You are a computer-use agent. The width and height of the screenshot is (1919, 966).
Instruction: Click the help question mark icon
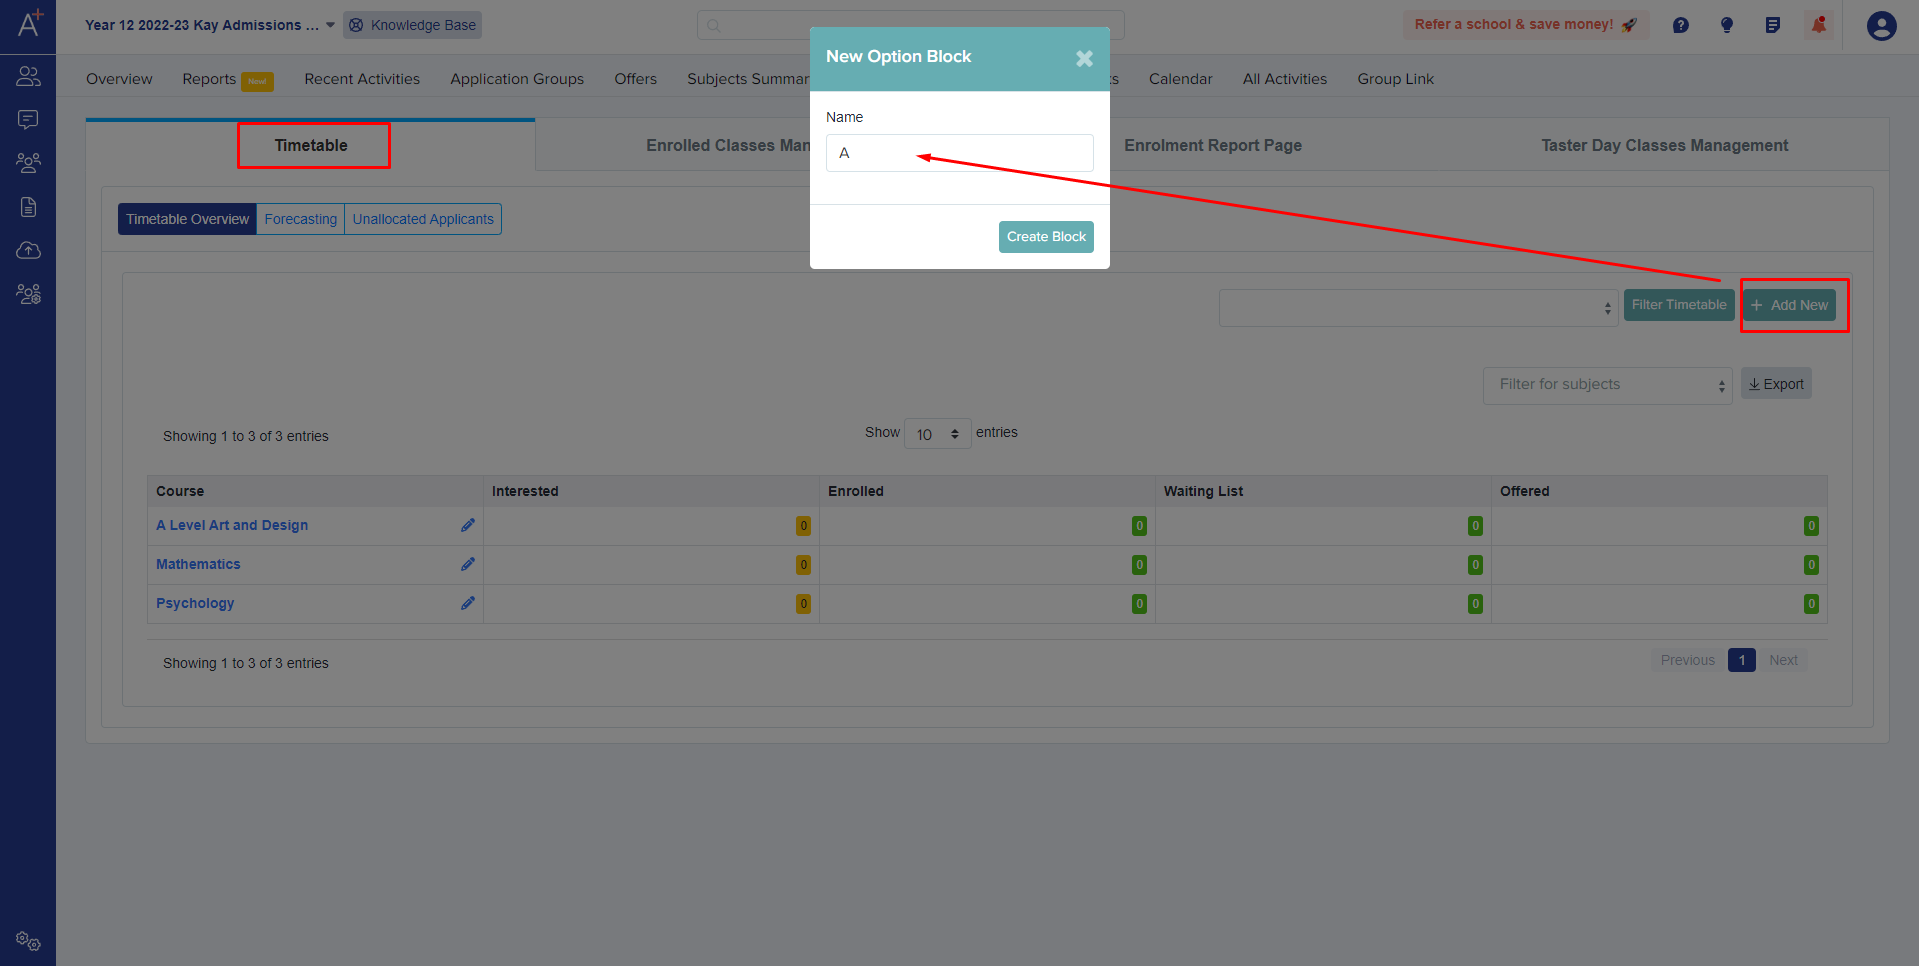click(x=1681, y=25)
